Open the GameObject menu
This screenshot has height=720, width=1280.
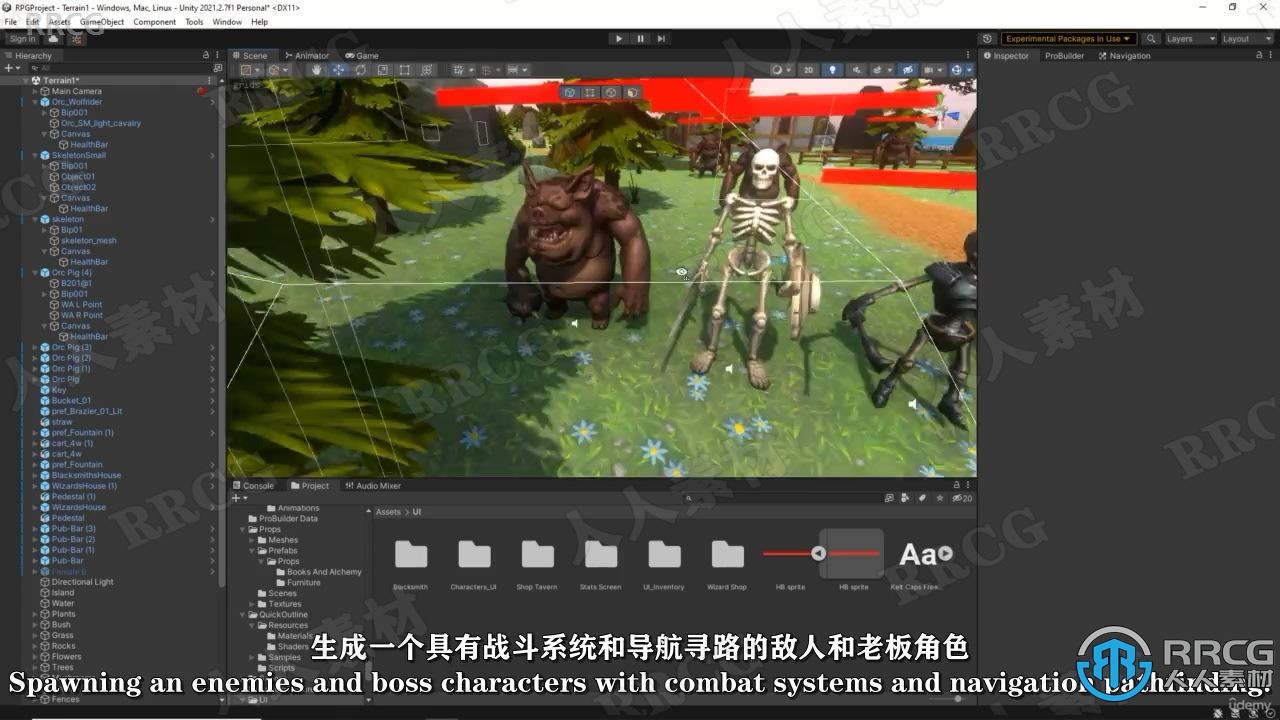pyautogui.click(x=102, y=21)
